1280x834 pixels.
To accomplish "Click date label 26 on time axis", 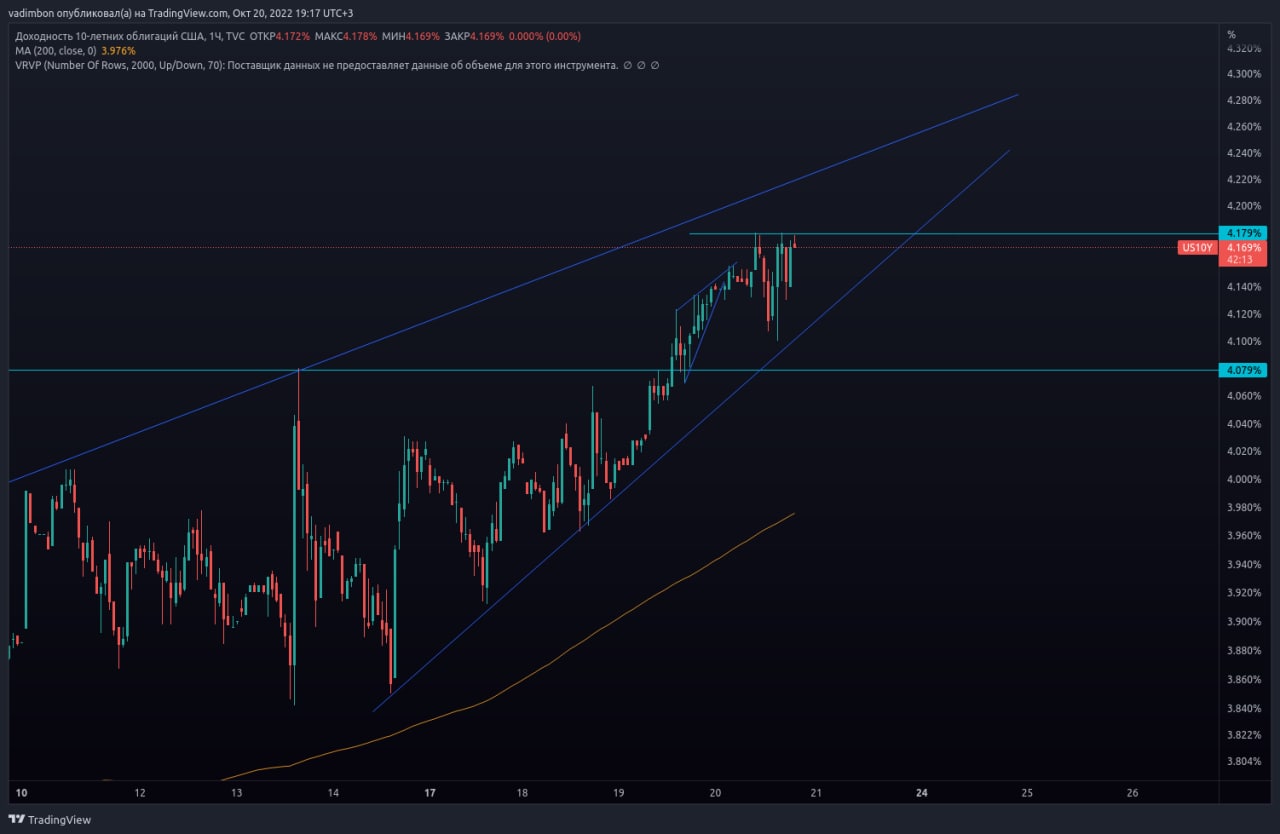I will (x=1132, y=793).
